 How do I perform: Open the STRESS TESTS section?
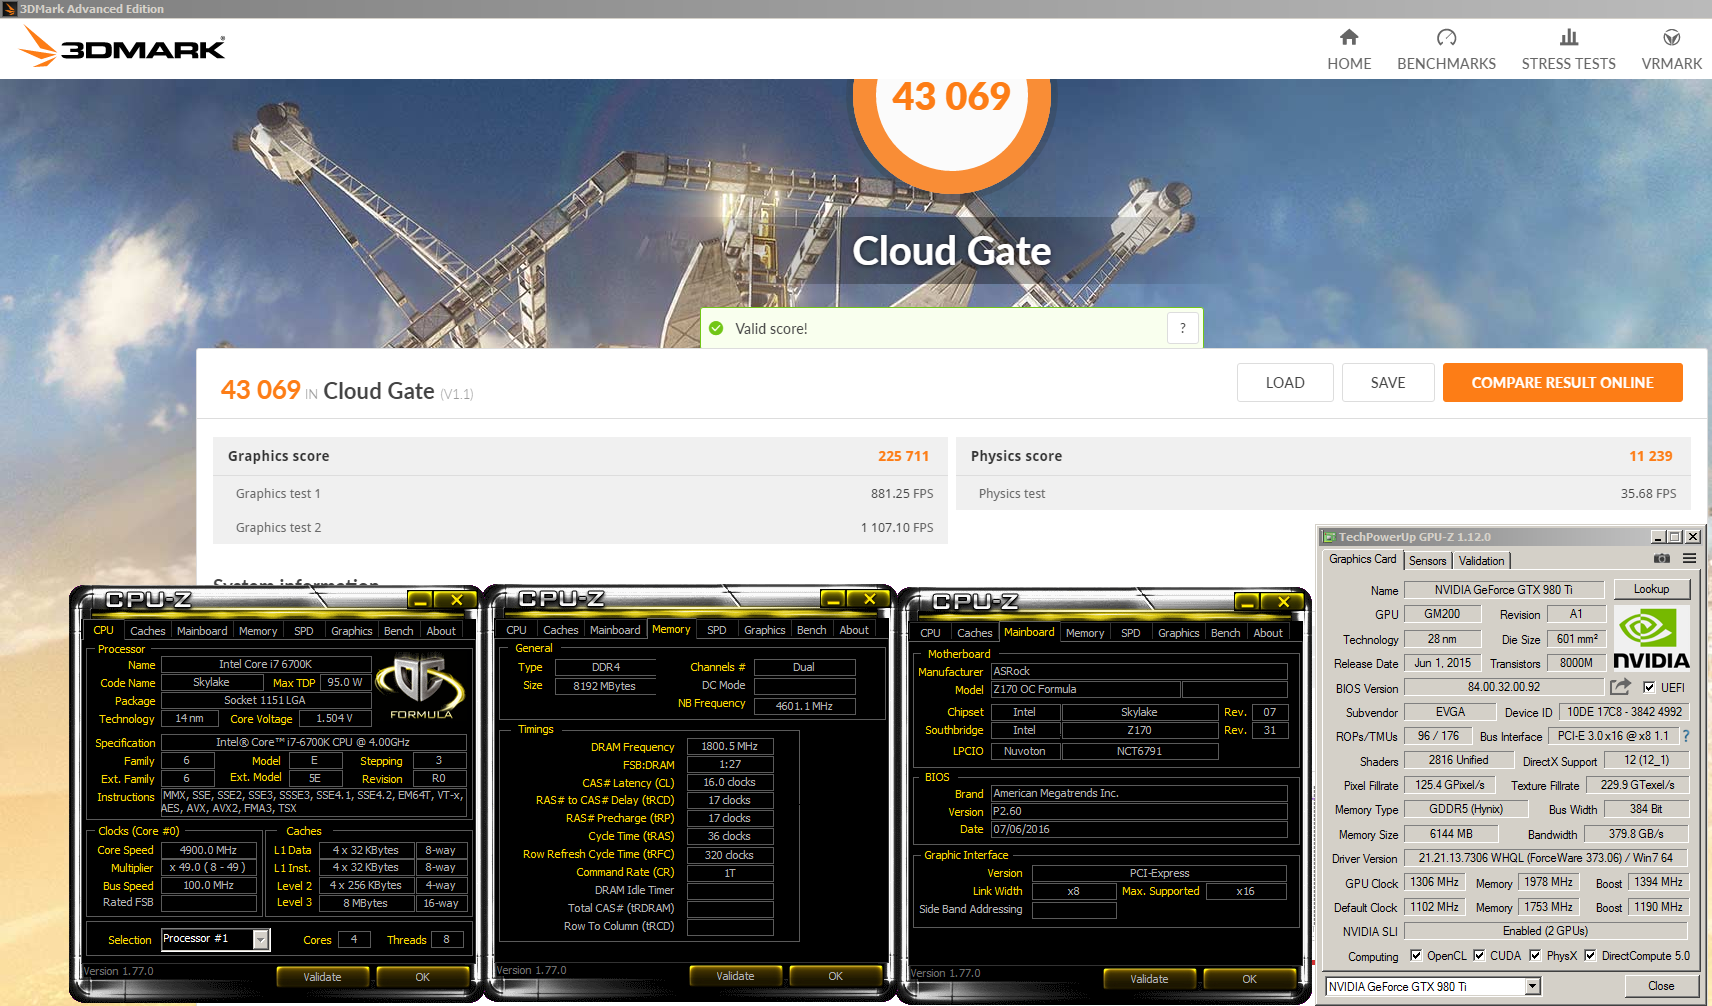click(x=1568, y=50)
